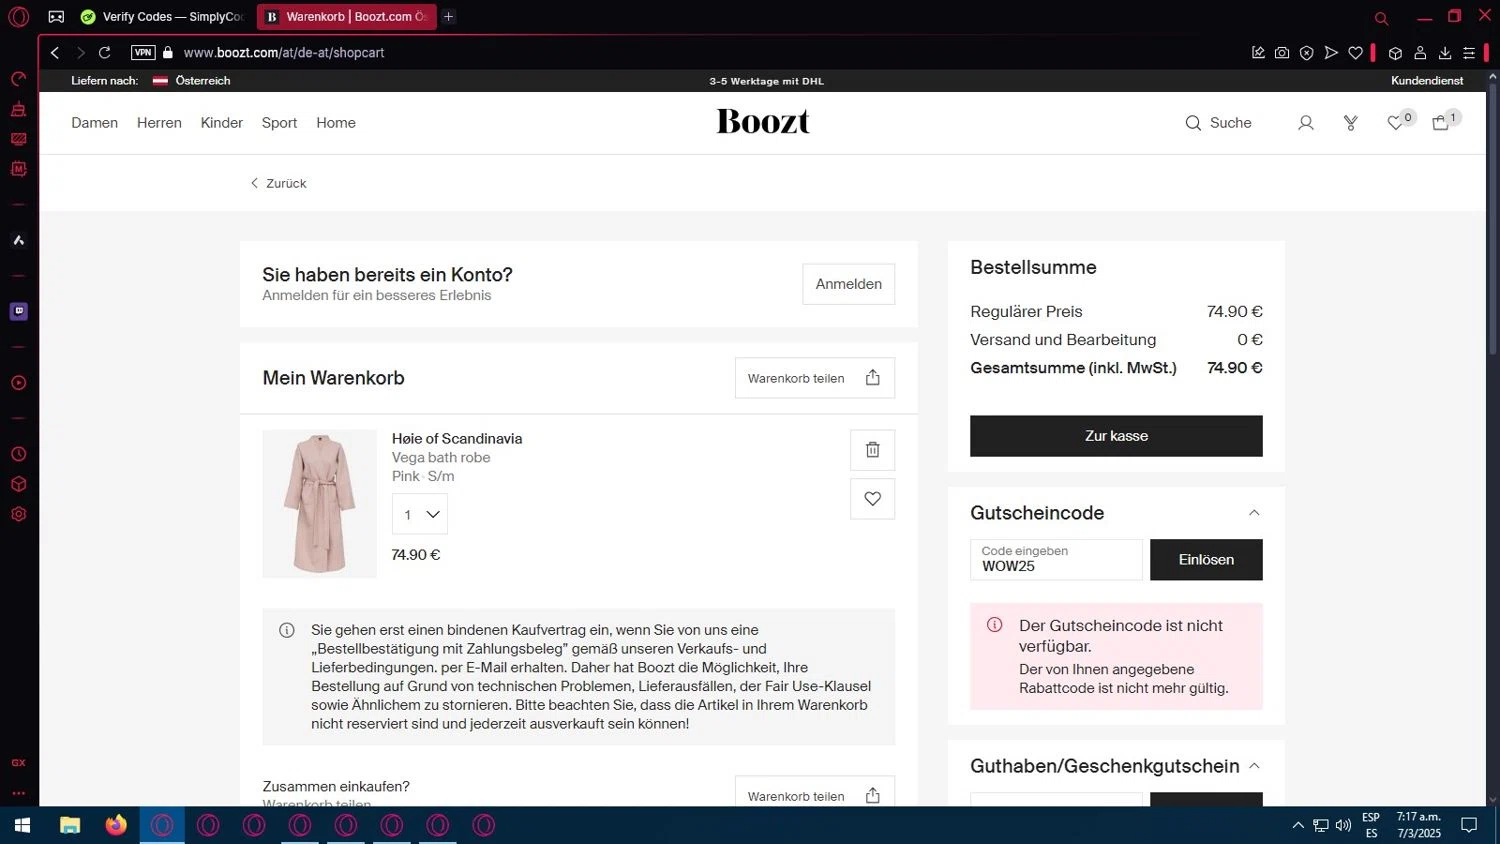Click the Anmelden button
Viewport: 1500px width, 844px height.
(848, 284)
